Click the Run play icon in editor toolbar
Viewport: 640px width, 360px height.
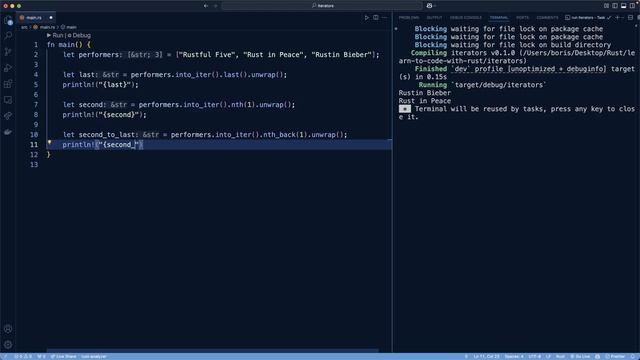pos(367,18)
